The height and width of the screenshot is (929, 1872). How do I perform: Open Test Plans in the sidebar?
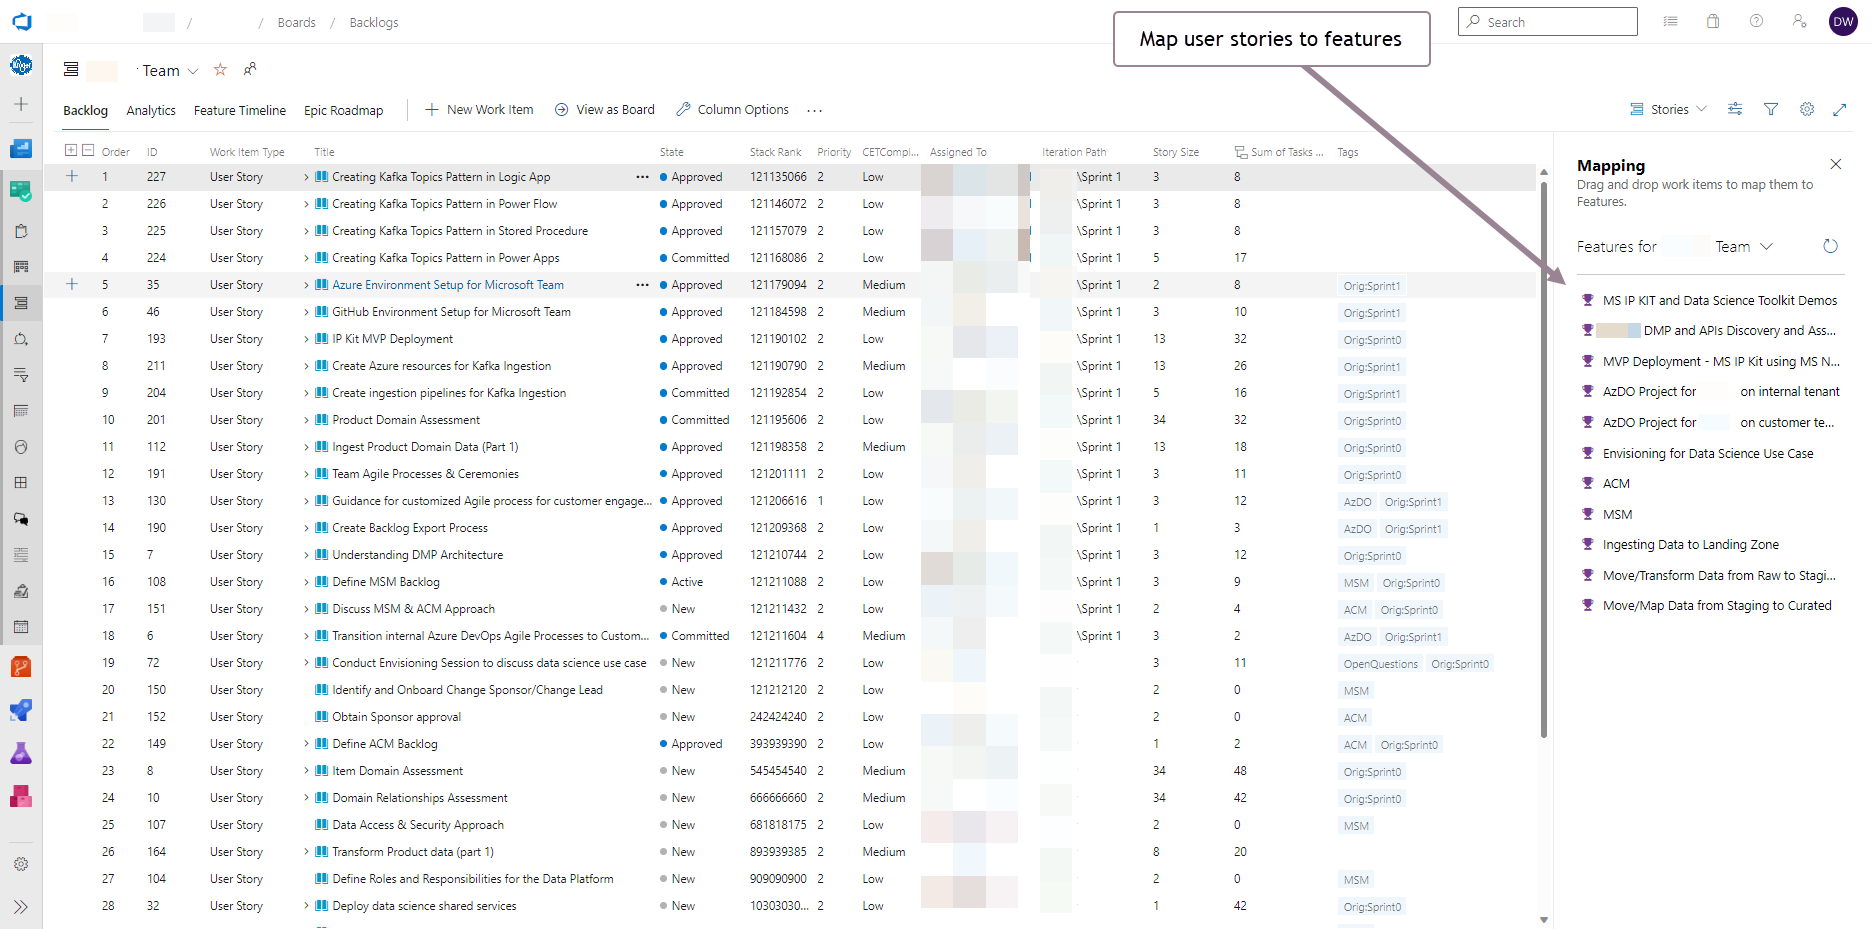click(x=21, y=752)
